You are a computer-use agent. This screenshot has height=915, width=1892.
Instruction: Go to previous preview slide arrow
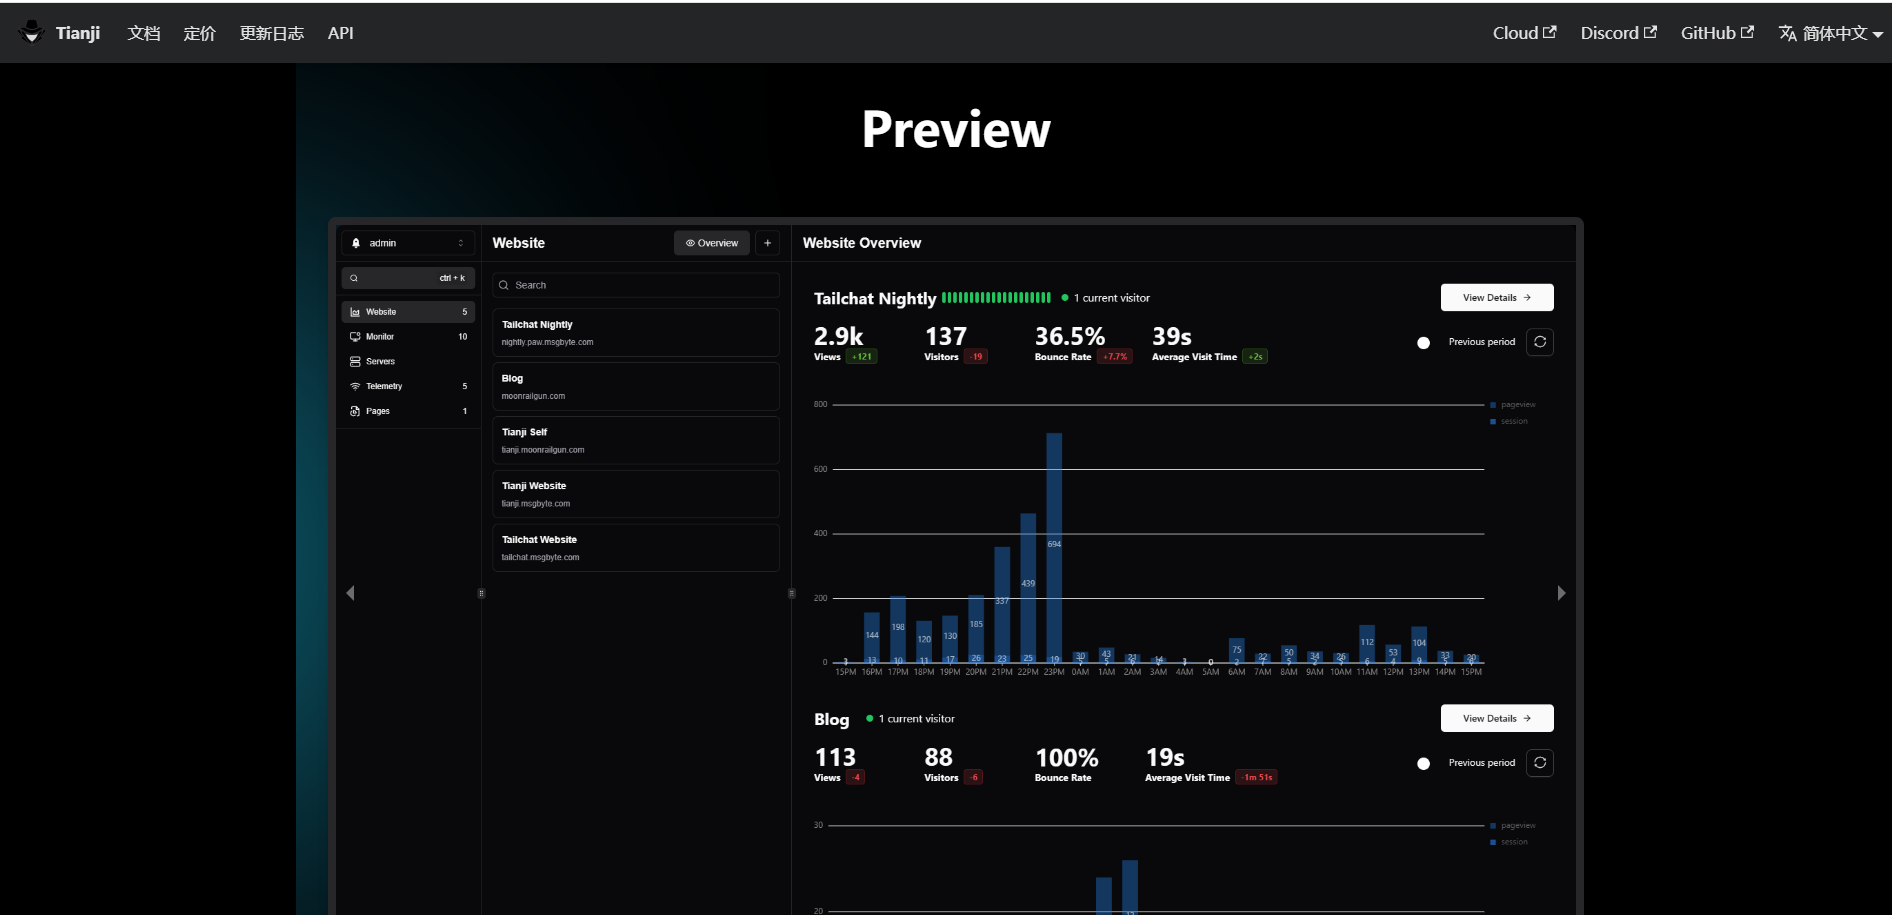(350, 593)
